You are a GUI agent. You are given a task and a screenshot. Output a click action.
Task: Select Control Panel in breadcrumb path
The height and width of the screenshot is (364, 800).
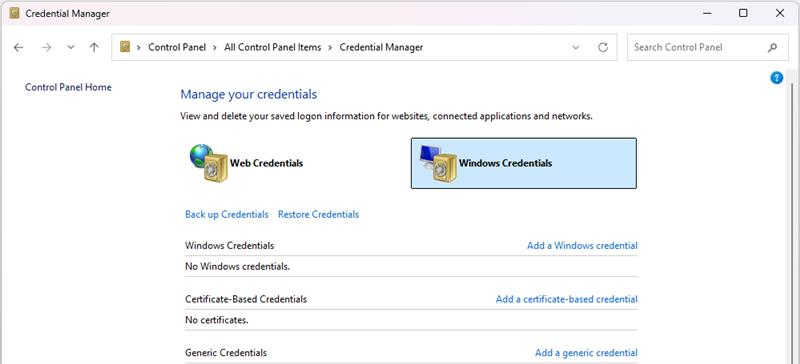pyautogui.click(x=177, y=47)
